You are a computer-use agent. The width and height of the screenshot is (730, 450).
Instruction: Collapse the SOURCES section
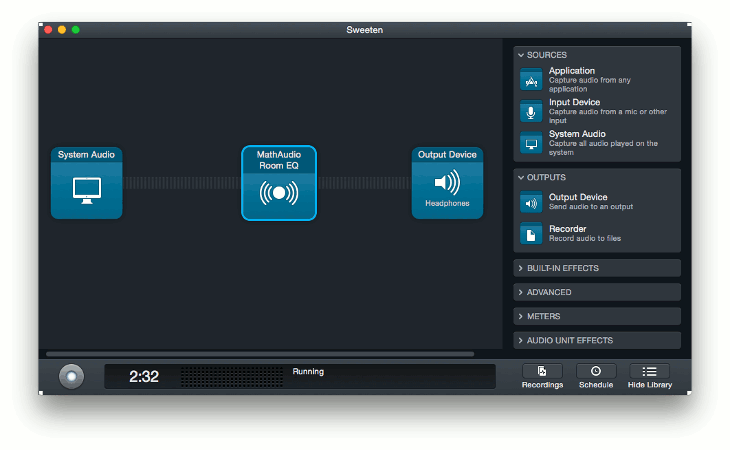pyautogui.click(x=521, y=55)
